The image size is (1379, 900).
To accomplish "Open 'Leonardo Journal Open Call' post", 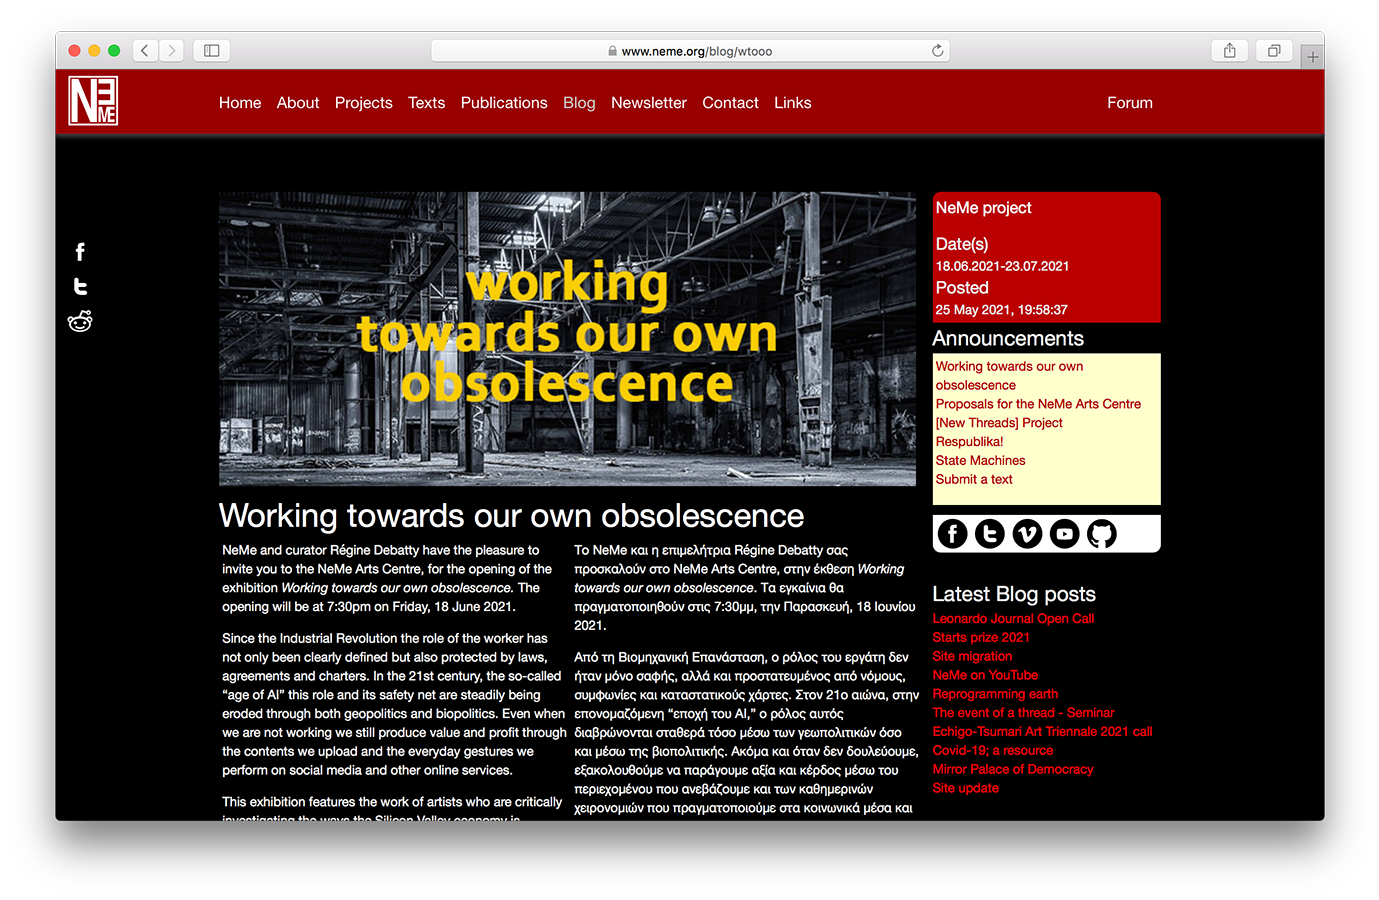I will (x=1013, y=618).
